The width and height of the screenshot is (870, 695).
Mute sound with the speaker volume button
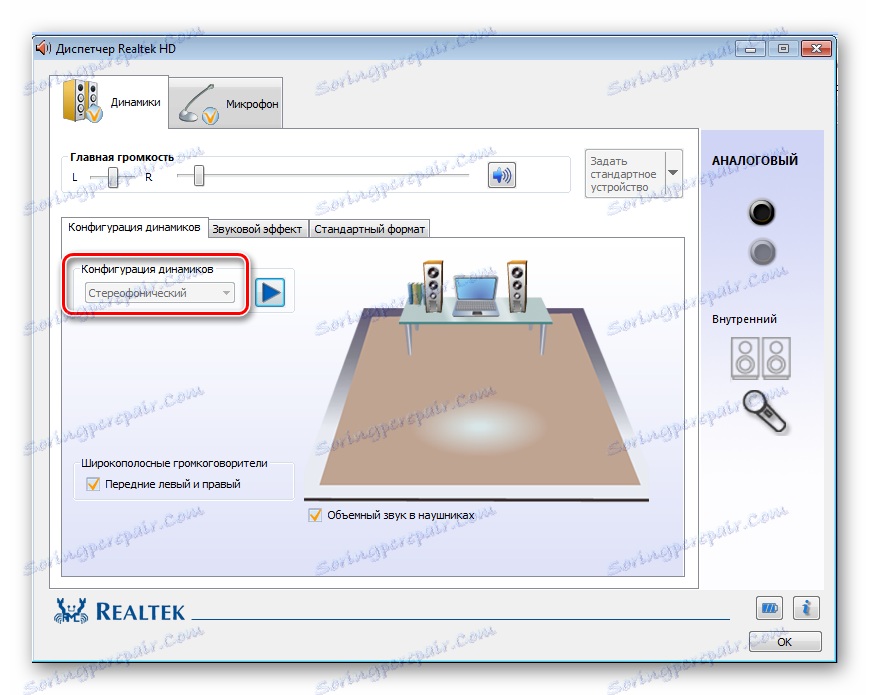click(x=502, y=175)
